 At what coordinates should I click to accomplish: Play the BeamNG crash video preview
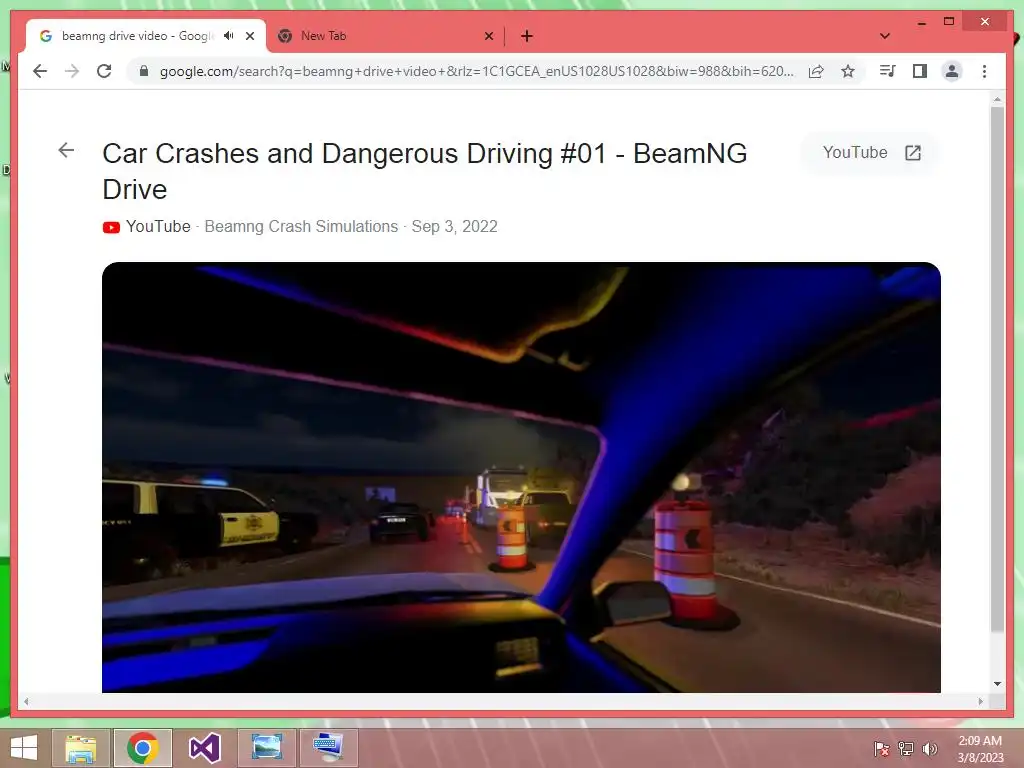(521, 477)
